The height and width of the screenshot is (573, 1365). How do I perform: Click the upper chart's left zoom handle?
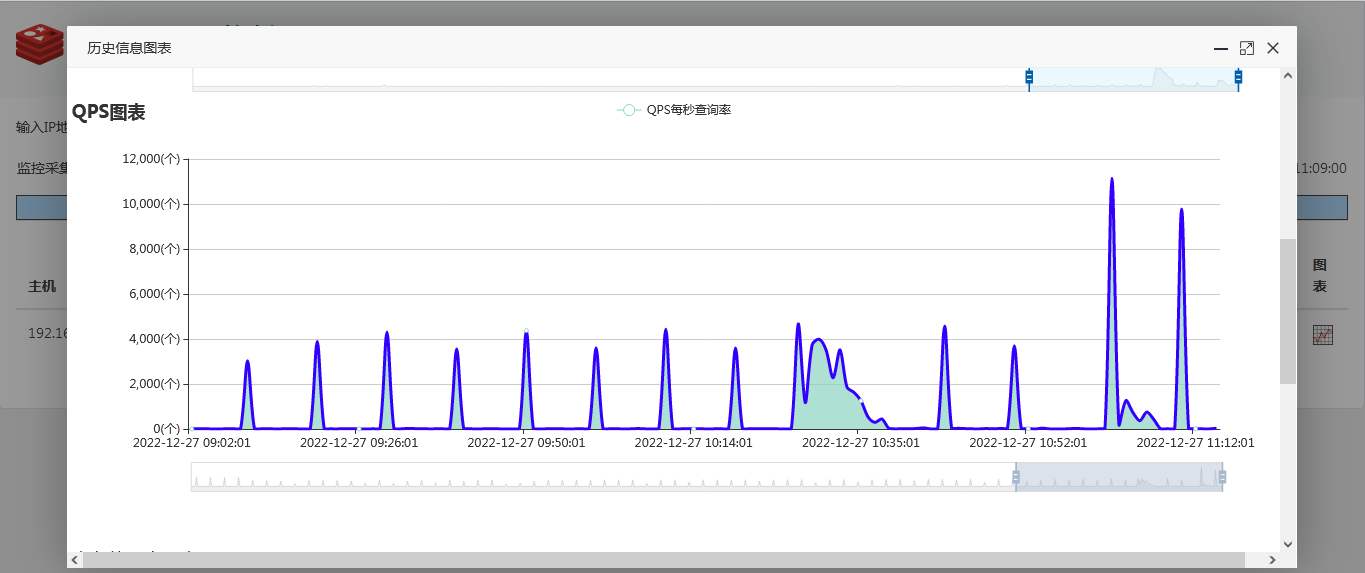(x=1029, y=77)
